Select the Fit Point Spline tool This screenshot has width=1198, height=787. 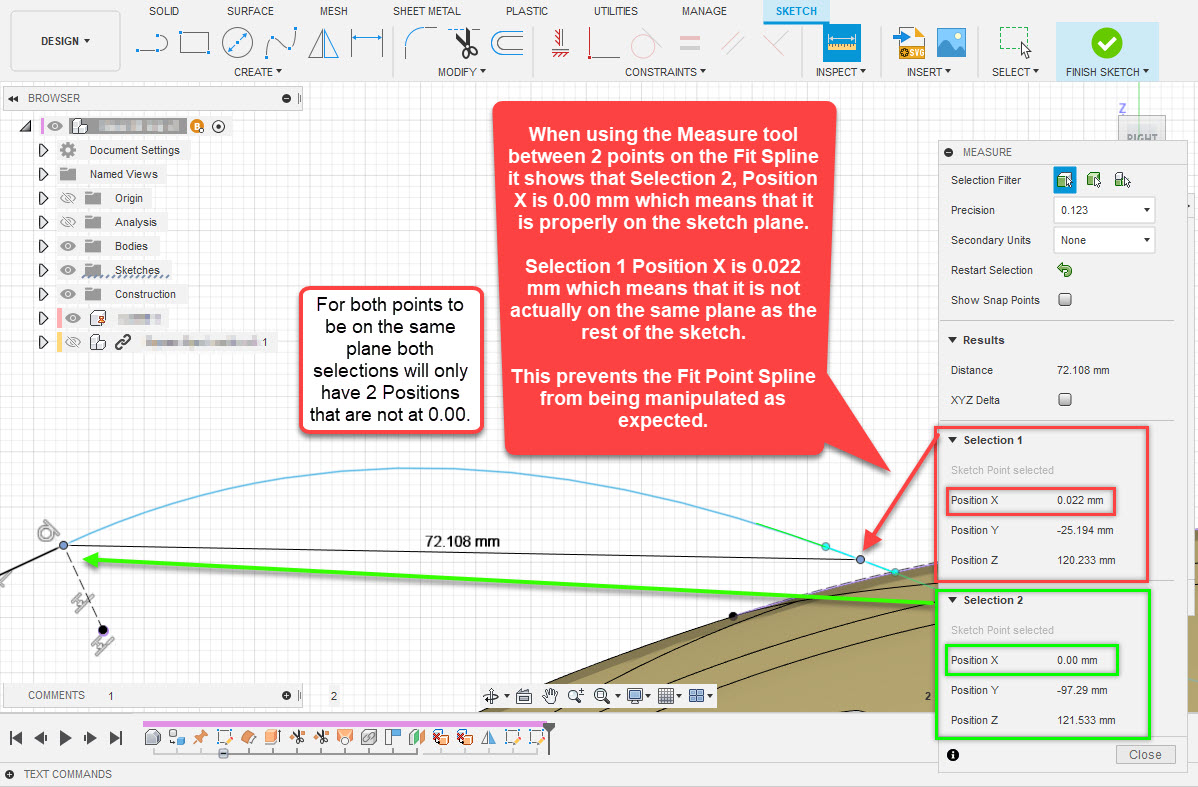(x=281, y=43)
